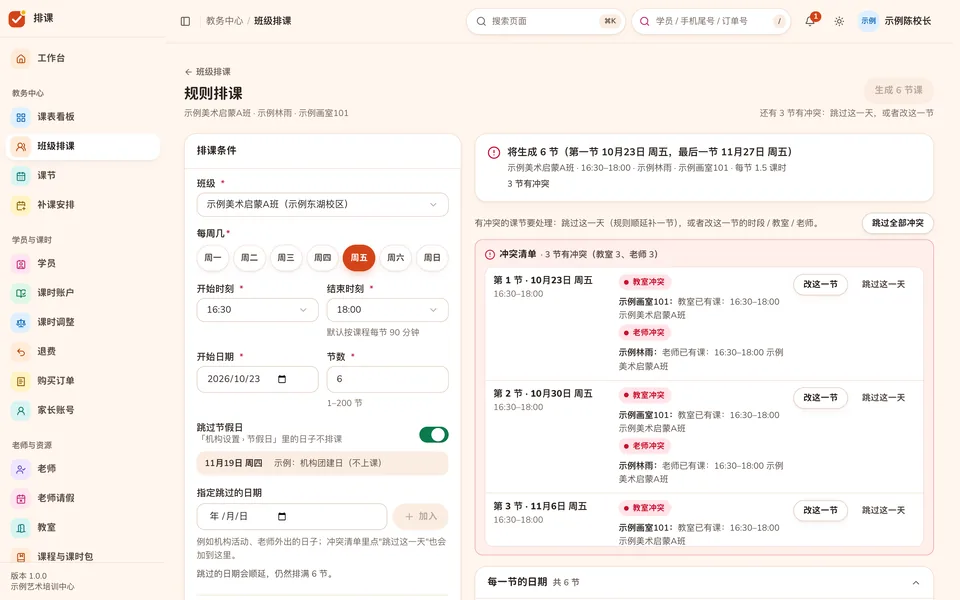Viewport: 960px width, 600px height.
Task: Select weekday 周六
Action: 396,258
